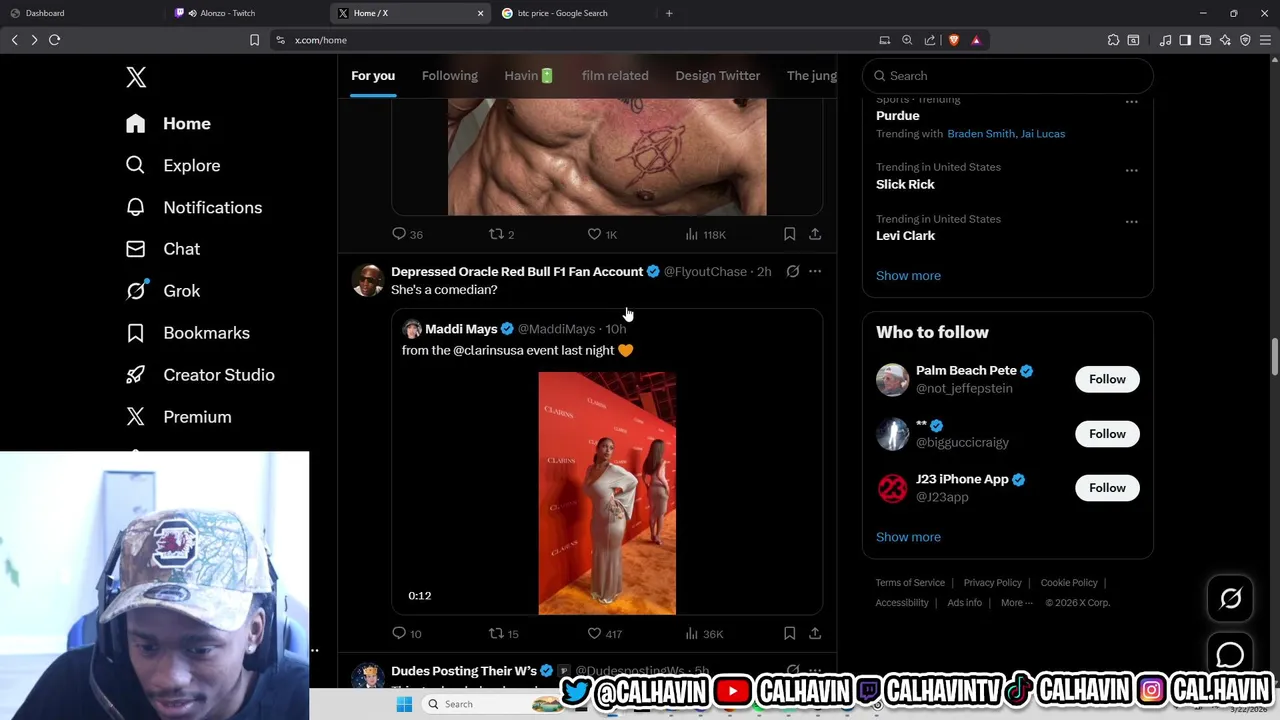Open @clarinsusa mention in quoted post
The height and width of the screenshot is (720, 1280).
coord(490,351)
